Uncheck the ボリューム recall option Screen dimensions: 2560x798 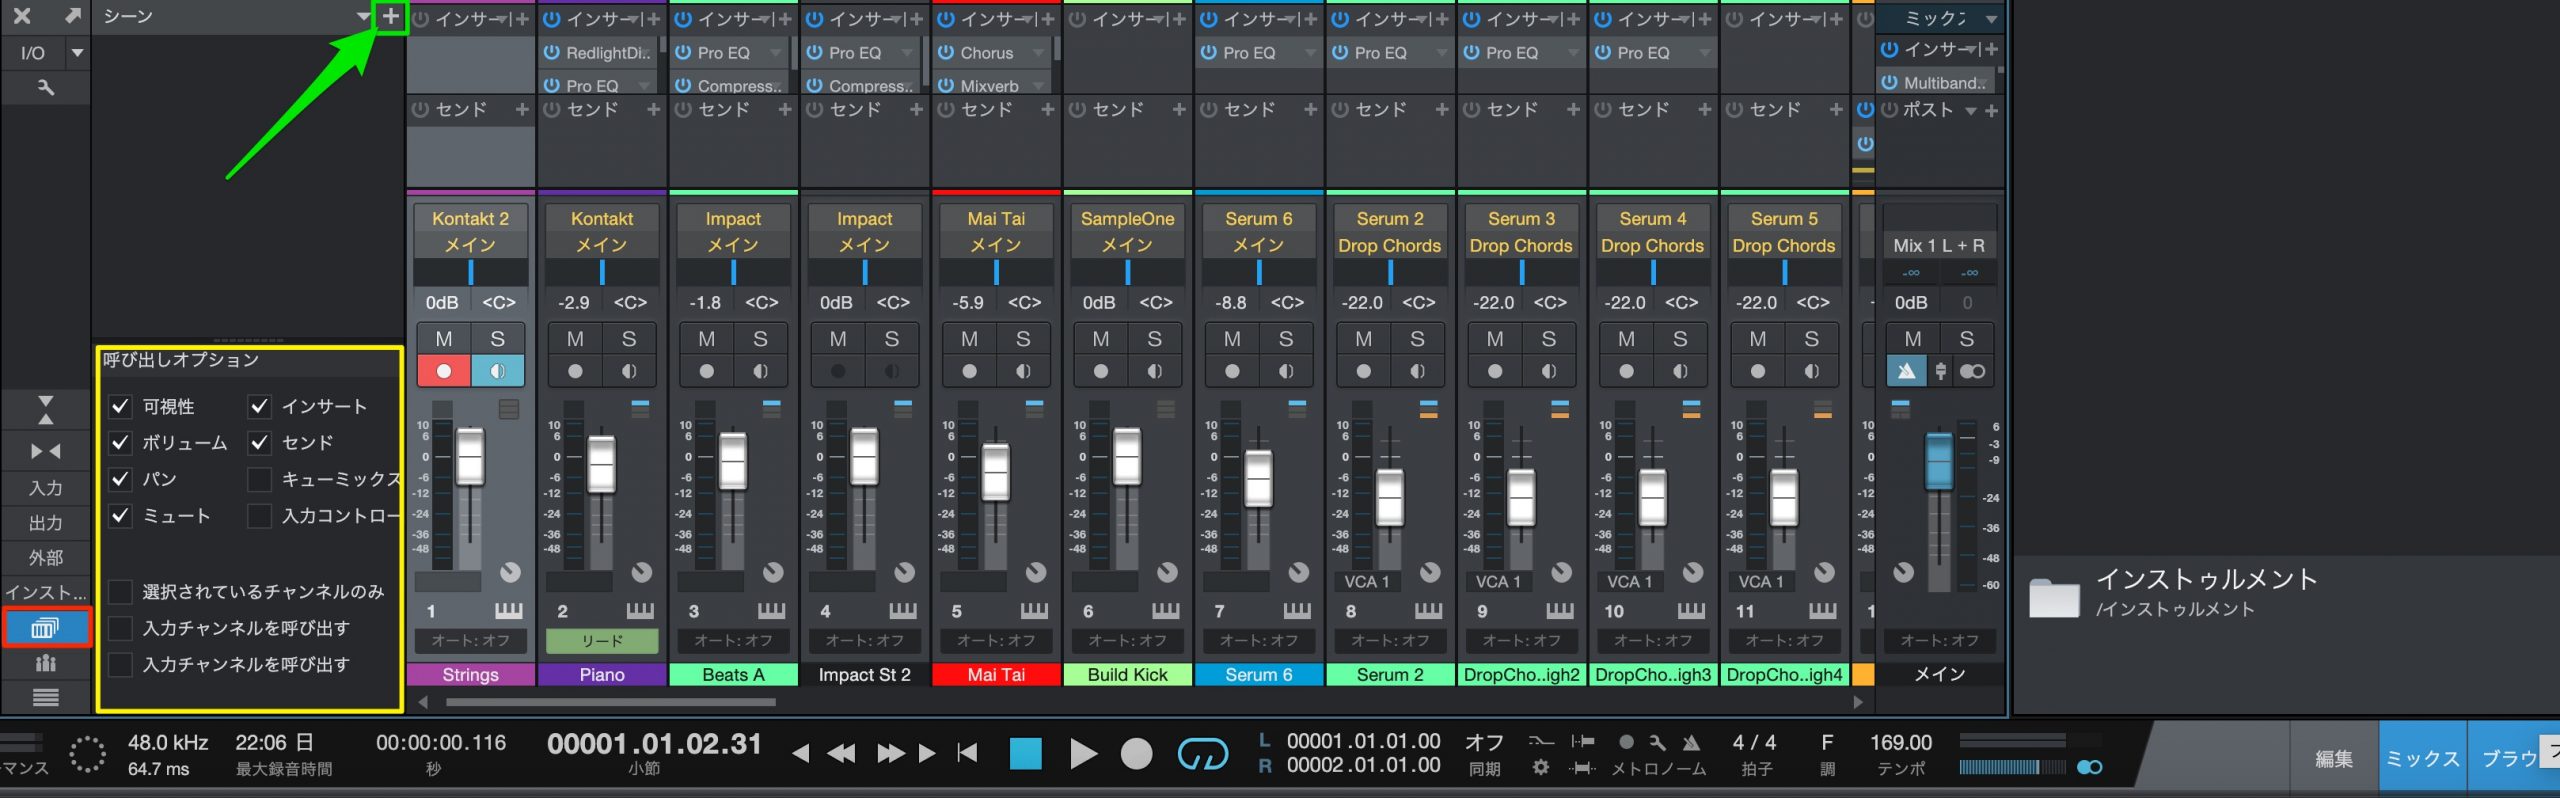pyautogui.click(x=120, y=442)
